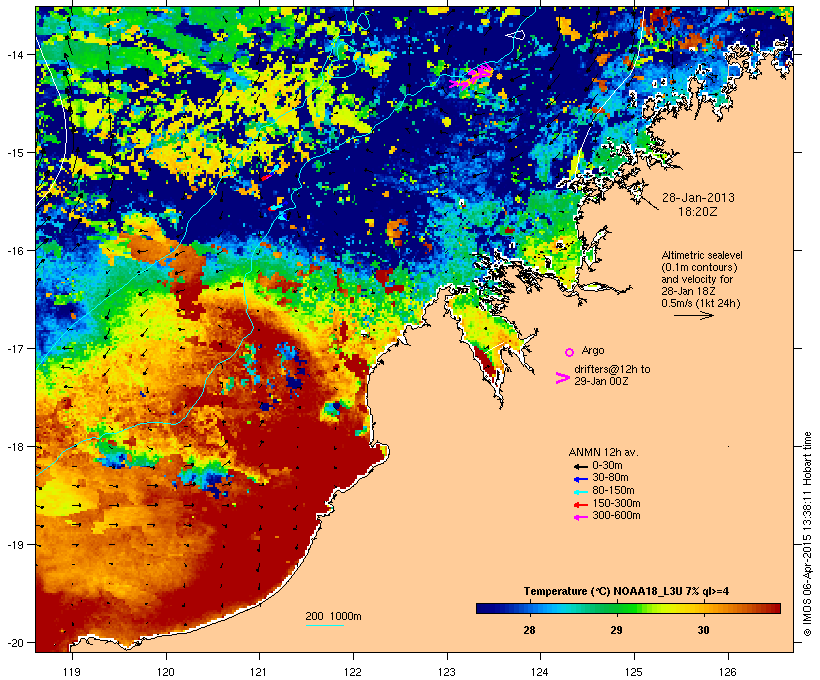Image resolution: width=820 pixels, height=680 pixels.
Task: Click the 29 label on the color bar
Action: [x=617, y=630]
